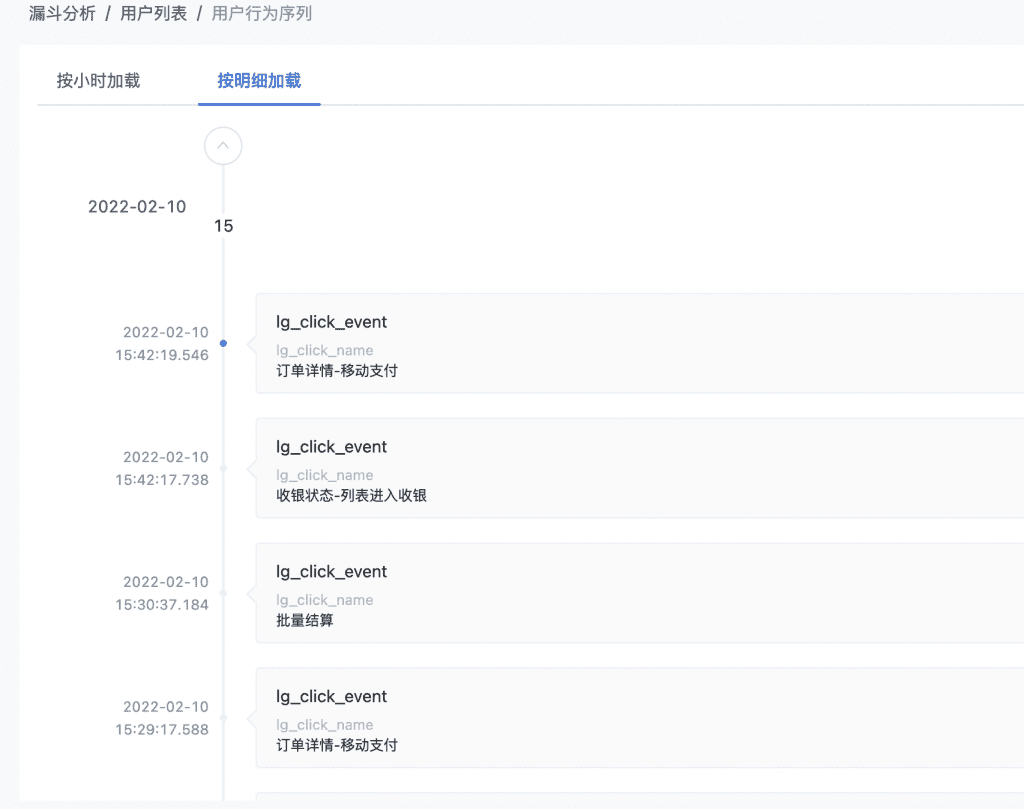Click the 2022-02-10 date header
The height and width of the screenshot is (809, 1024).
pyautogui.click(x=137, y=206)
